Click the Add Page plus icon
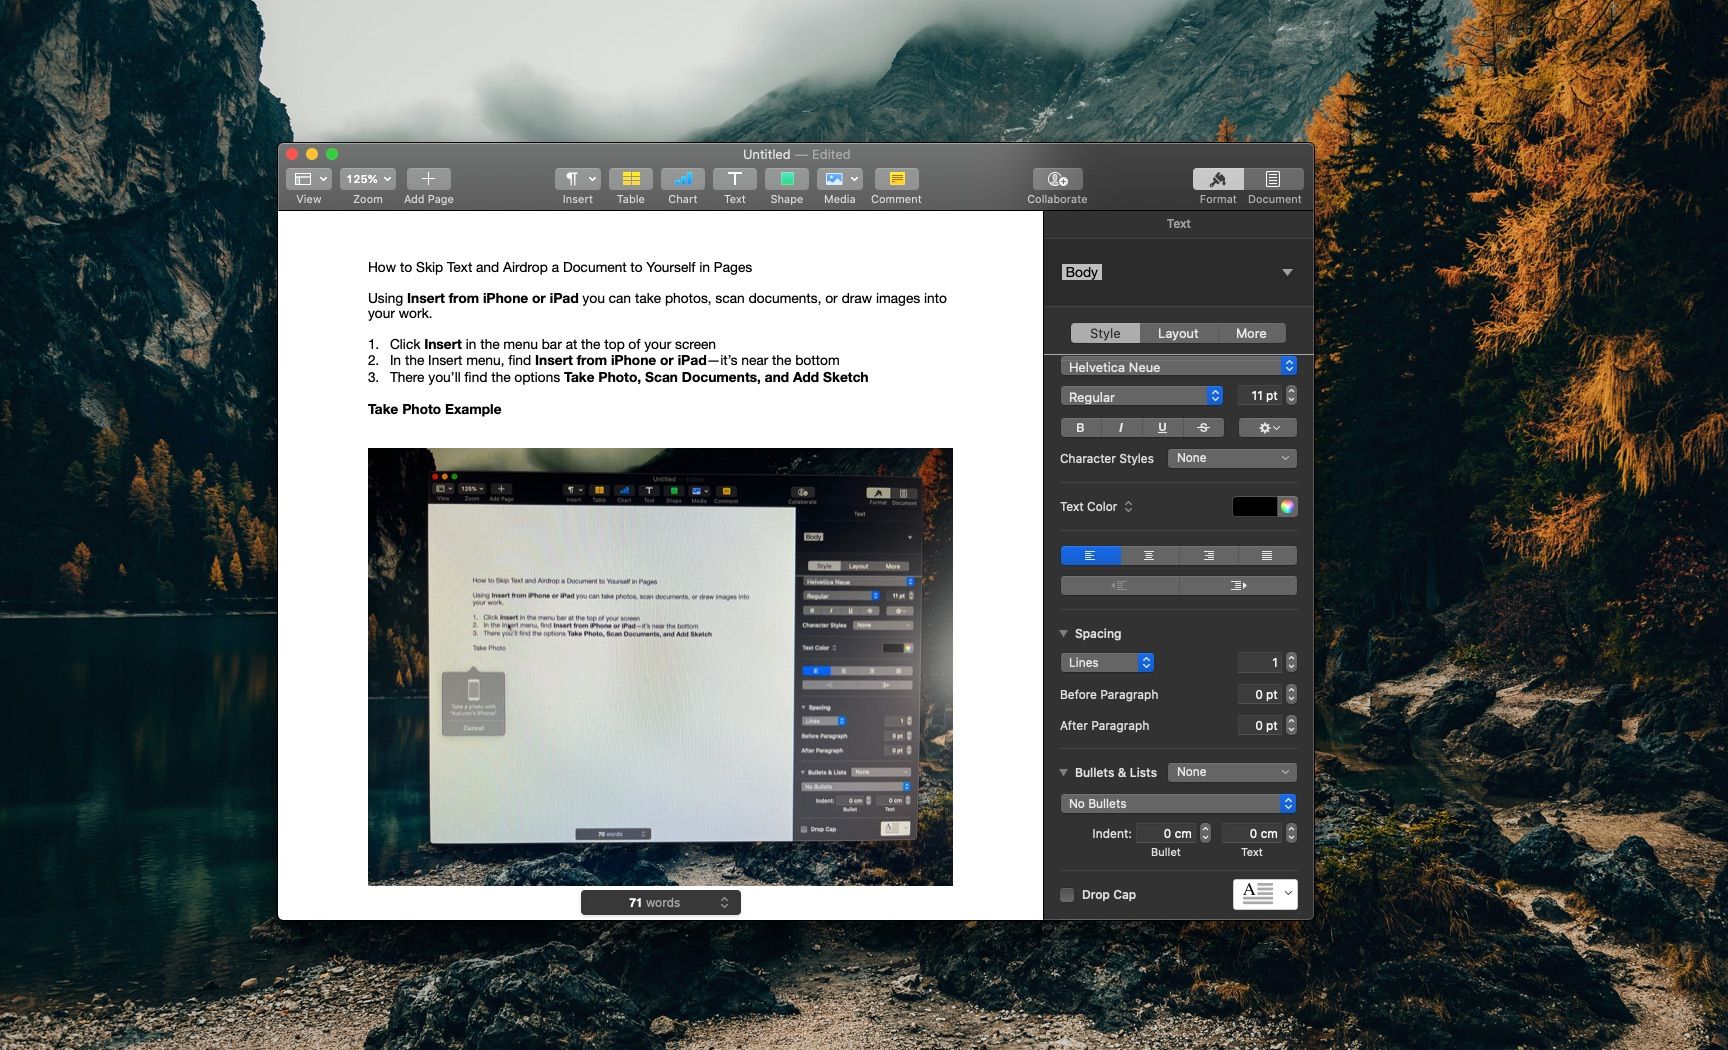This screenshot has width=1728, height=1050. point(428,179)
